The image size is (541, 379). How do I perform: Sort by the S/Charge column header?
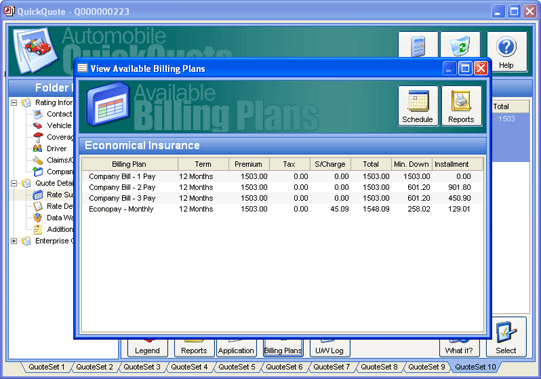point(330,164)
